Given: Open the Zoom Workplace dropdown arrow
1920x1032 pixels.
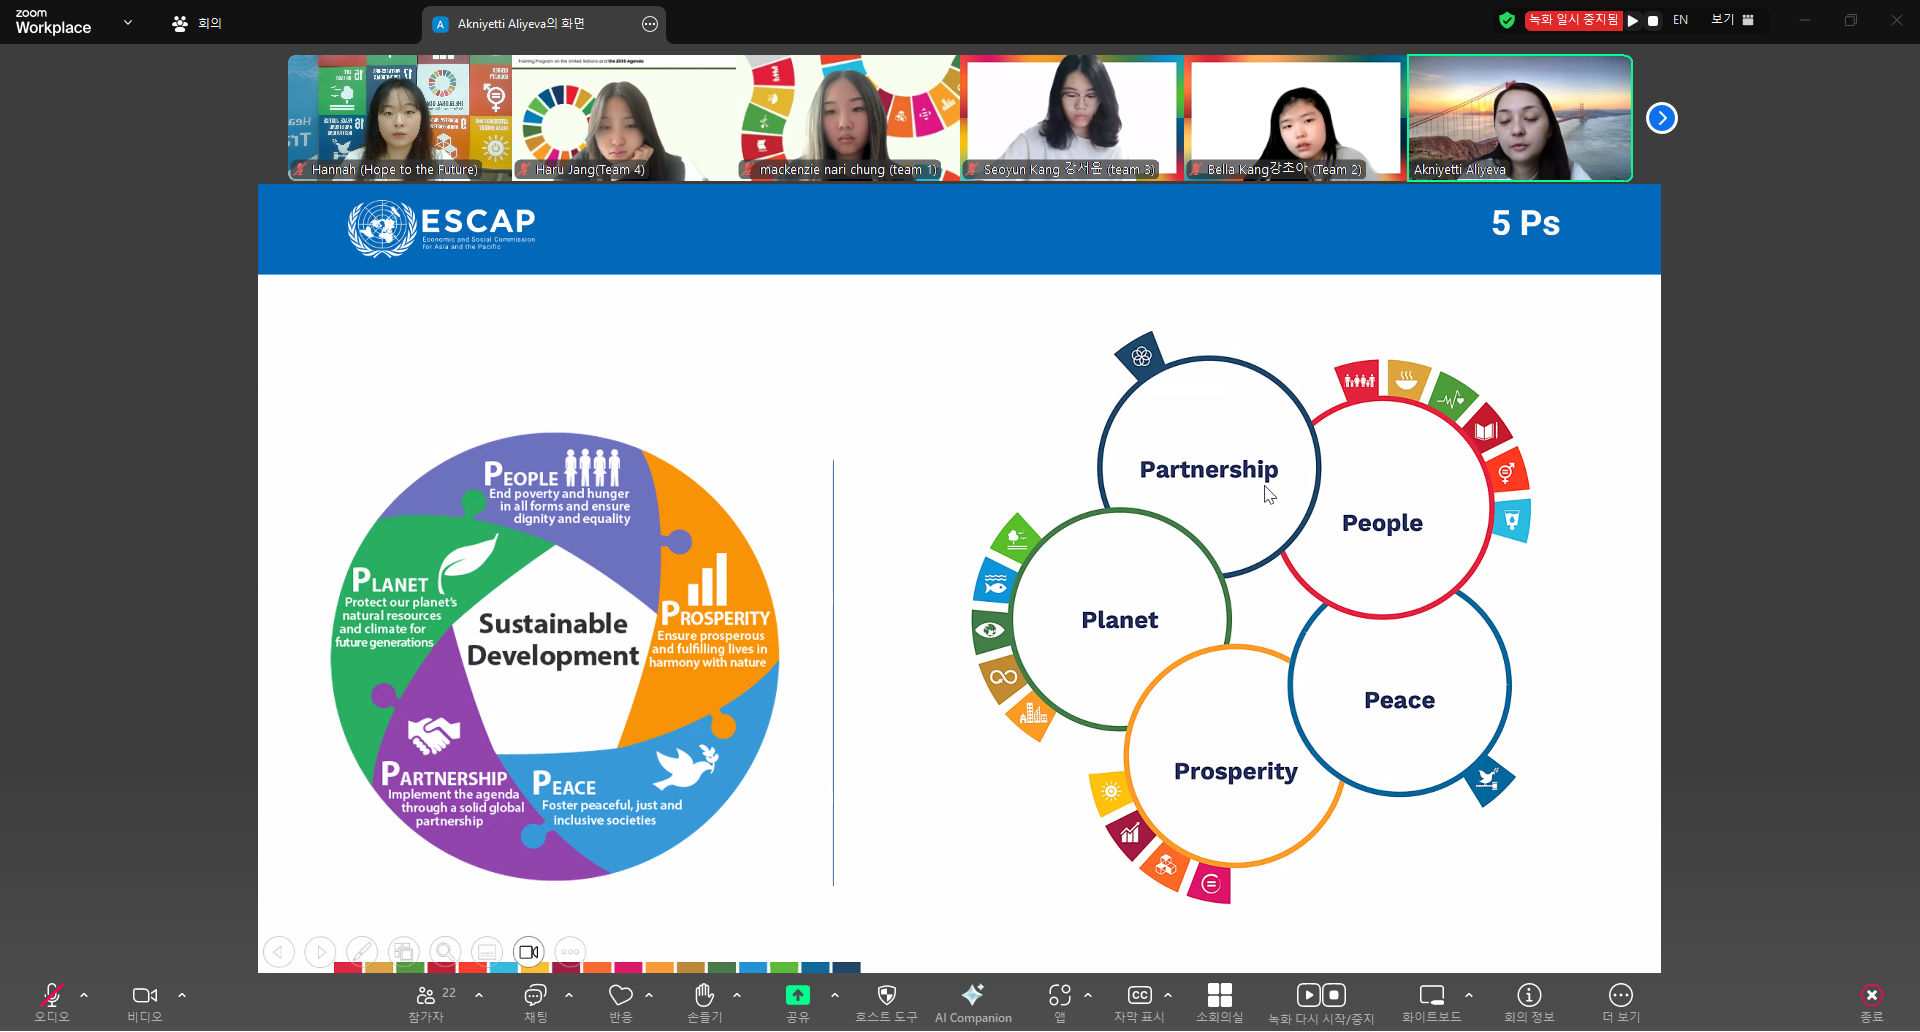Looking at the screenshot, I should click(128, 22).
